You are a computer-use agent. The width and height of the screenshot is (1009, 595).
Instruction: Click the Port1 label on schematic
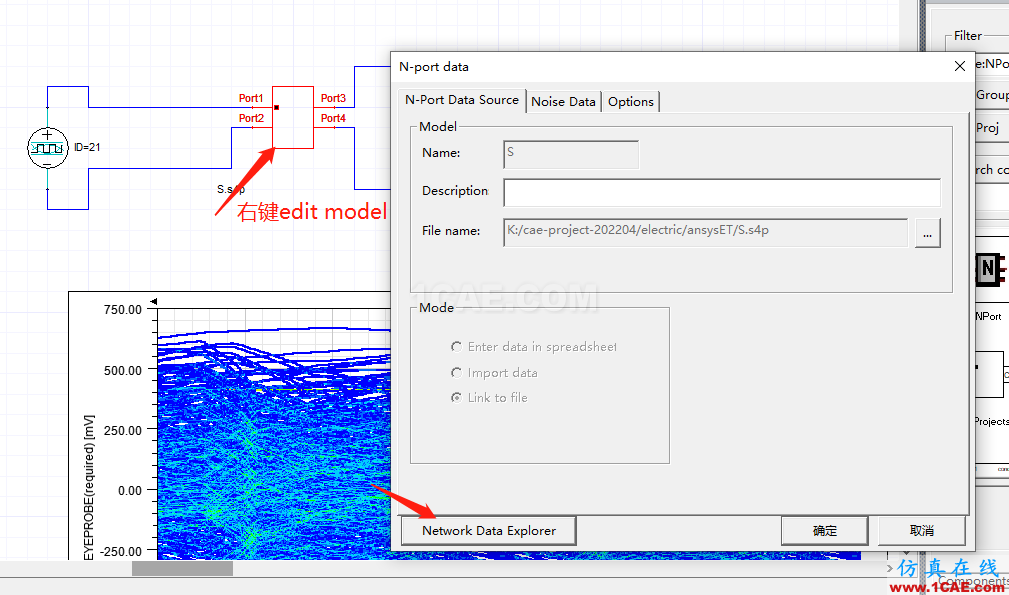pyautogui.click(x=251, y=98)
